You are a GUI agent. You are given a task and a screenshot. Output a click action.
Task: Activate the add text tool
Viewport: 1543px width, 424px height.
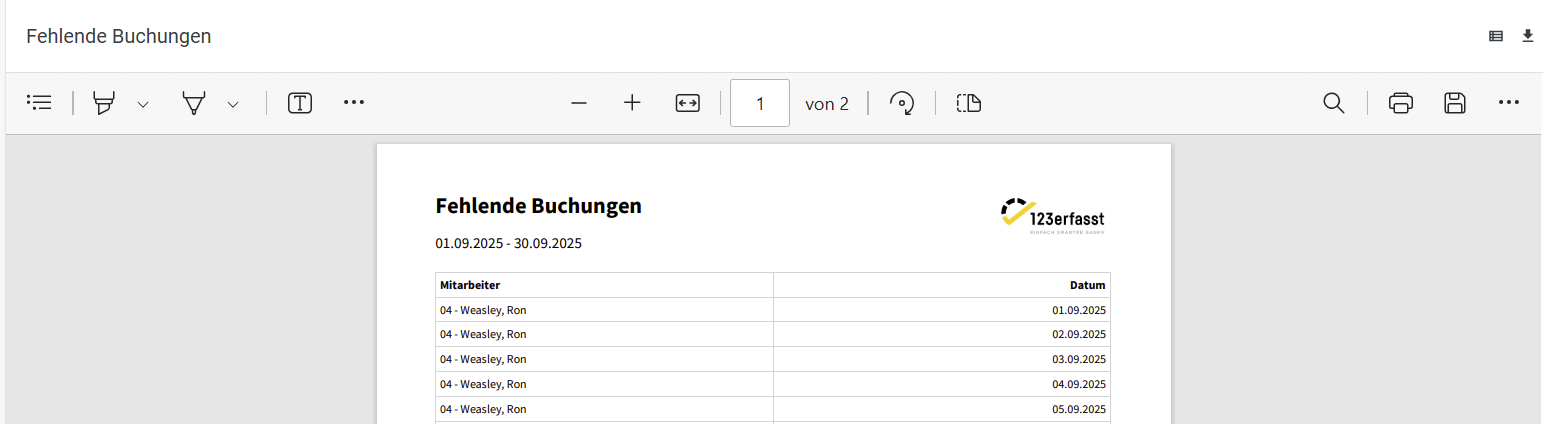point(300,103)
